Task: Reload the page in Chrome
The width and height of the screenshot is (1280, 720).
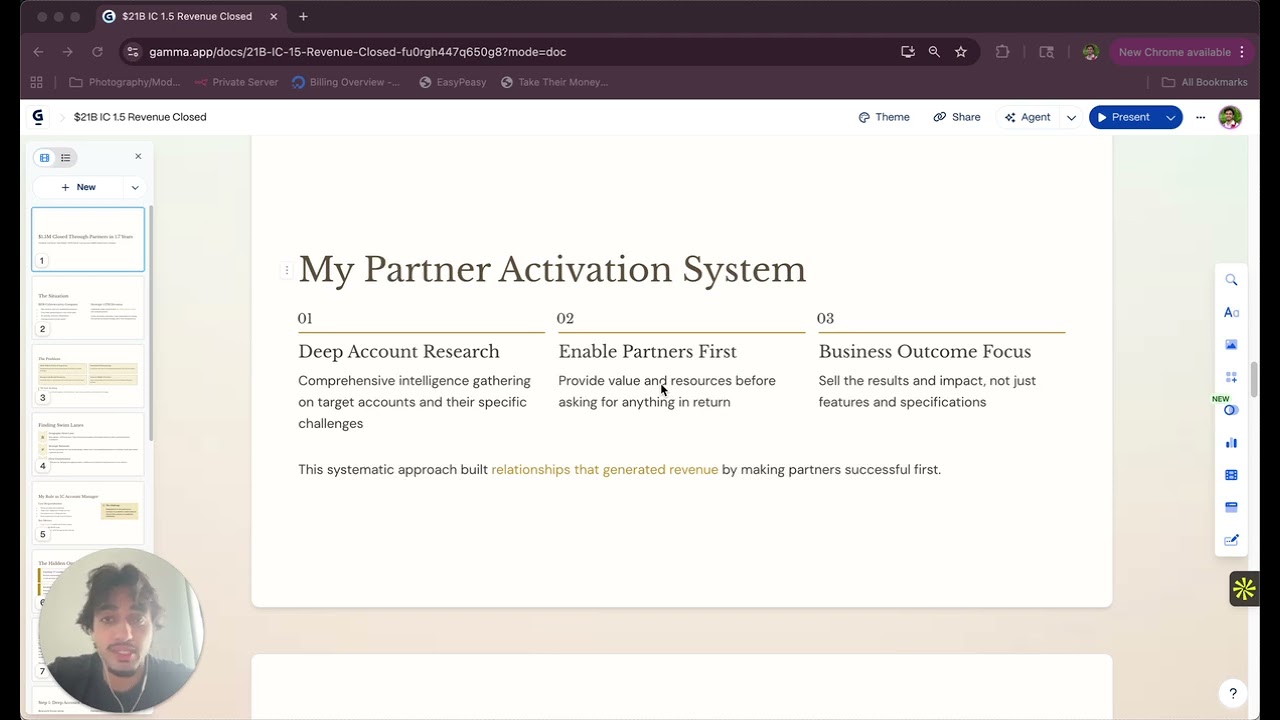Action: click(97, 52)
